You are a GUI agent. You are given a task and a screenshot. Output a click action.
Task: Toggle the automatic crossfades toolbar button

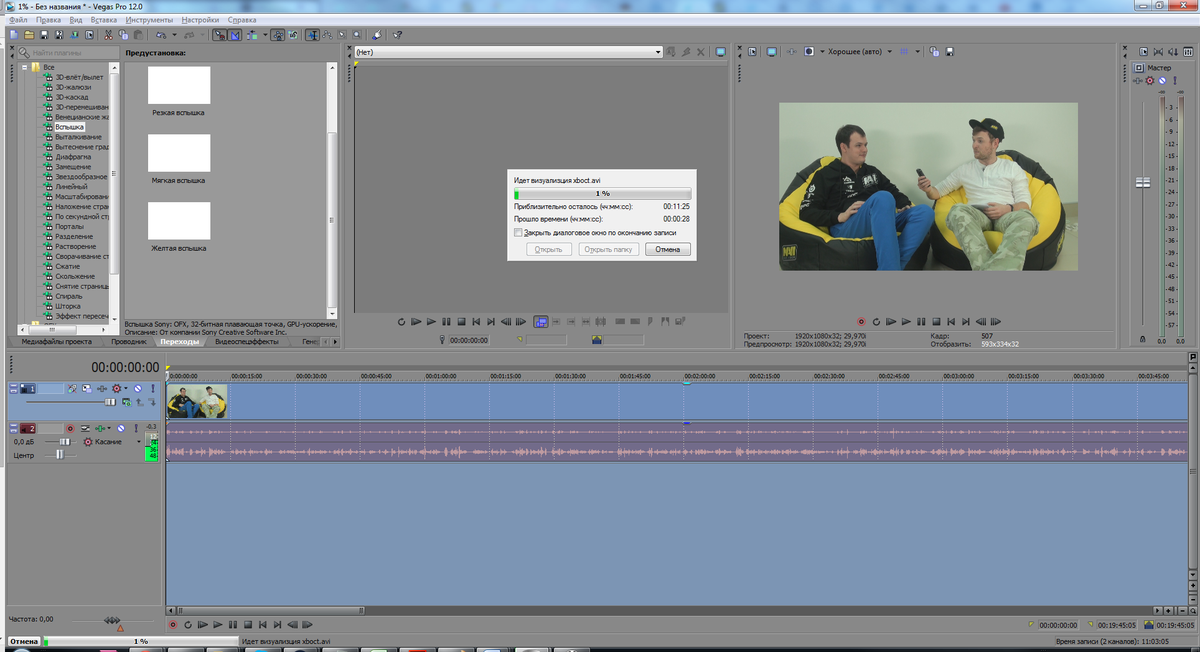234,34
